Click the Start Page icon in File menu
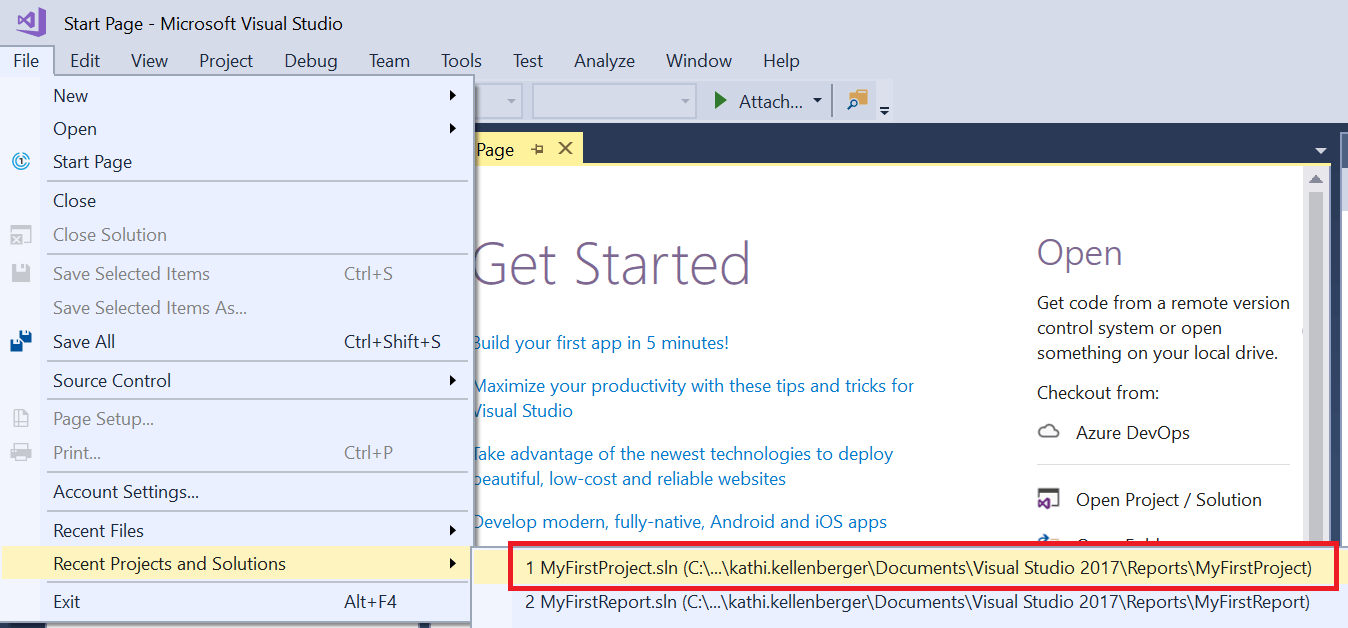 click(x=21, y=162)
